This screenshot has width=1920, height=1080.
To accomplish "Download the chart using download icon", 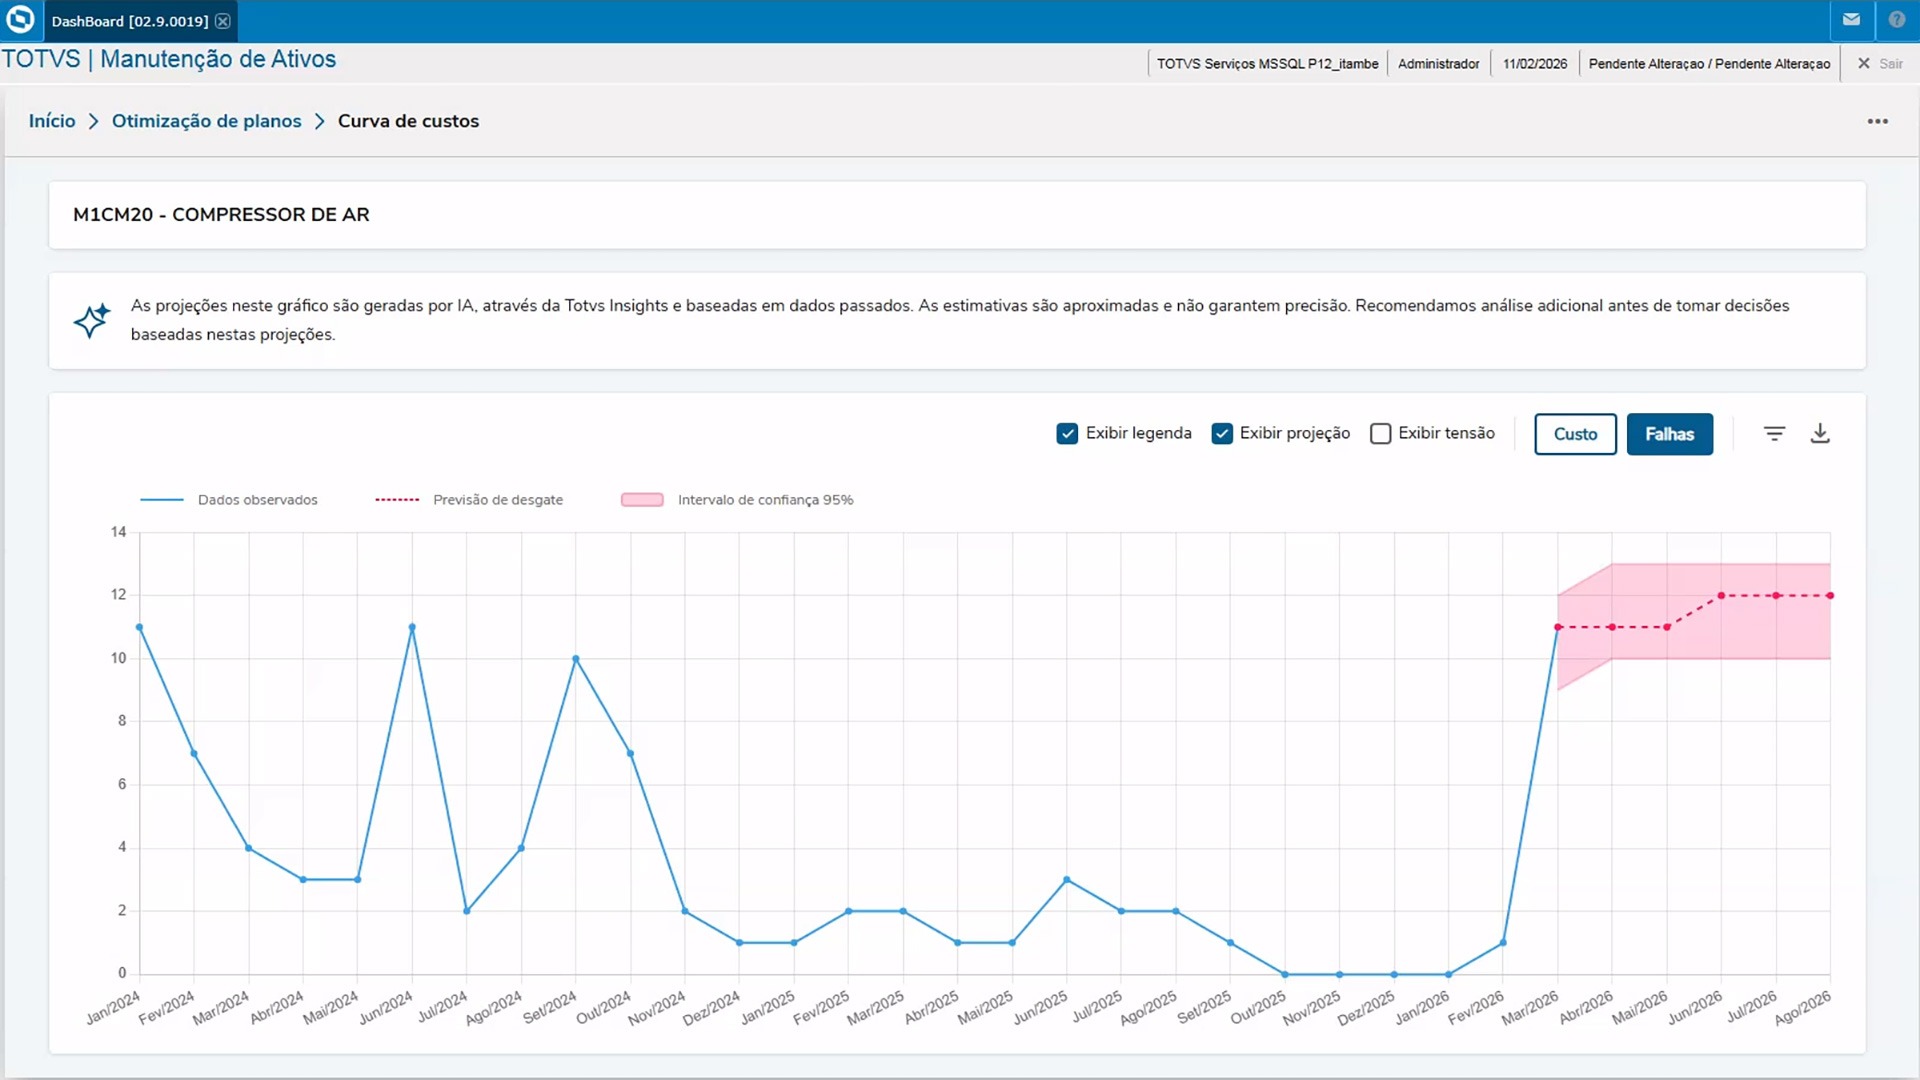I will click(x=1820, y=433).
